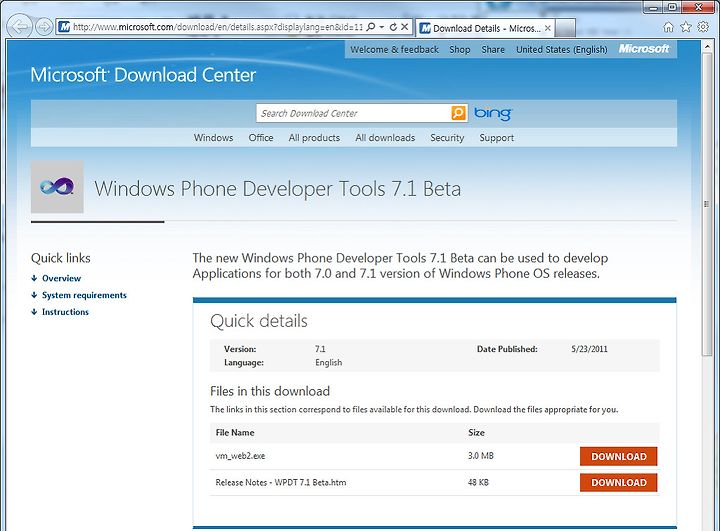720x531 pixels.
Task: Open the browser Home icon
Action: (x=669, y=27)
